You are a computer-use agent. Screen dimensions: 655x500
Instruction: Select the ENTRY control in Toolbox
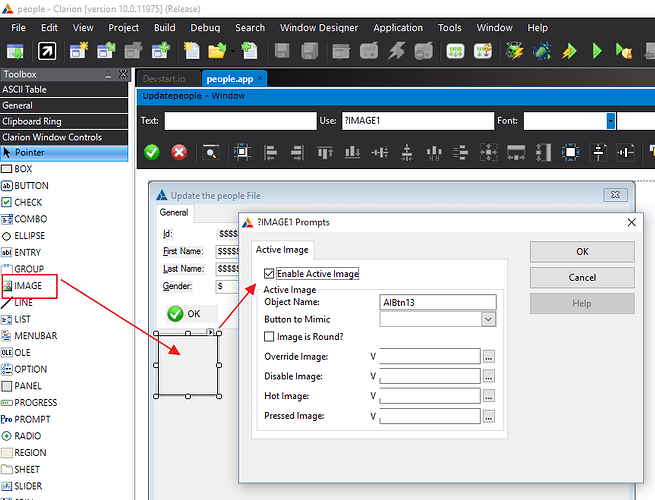click(21, 252)
